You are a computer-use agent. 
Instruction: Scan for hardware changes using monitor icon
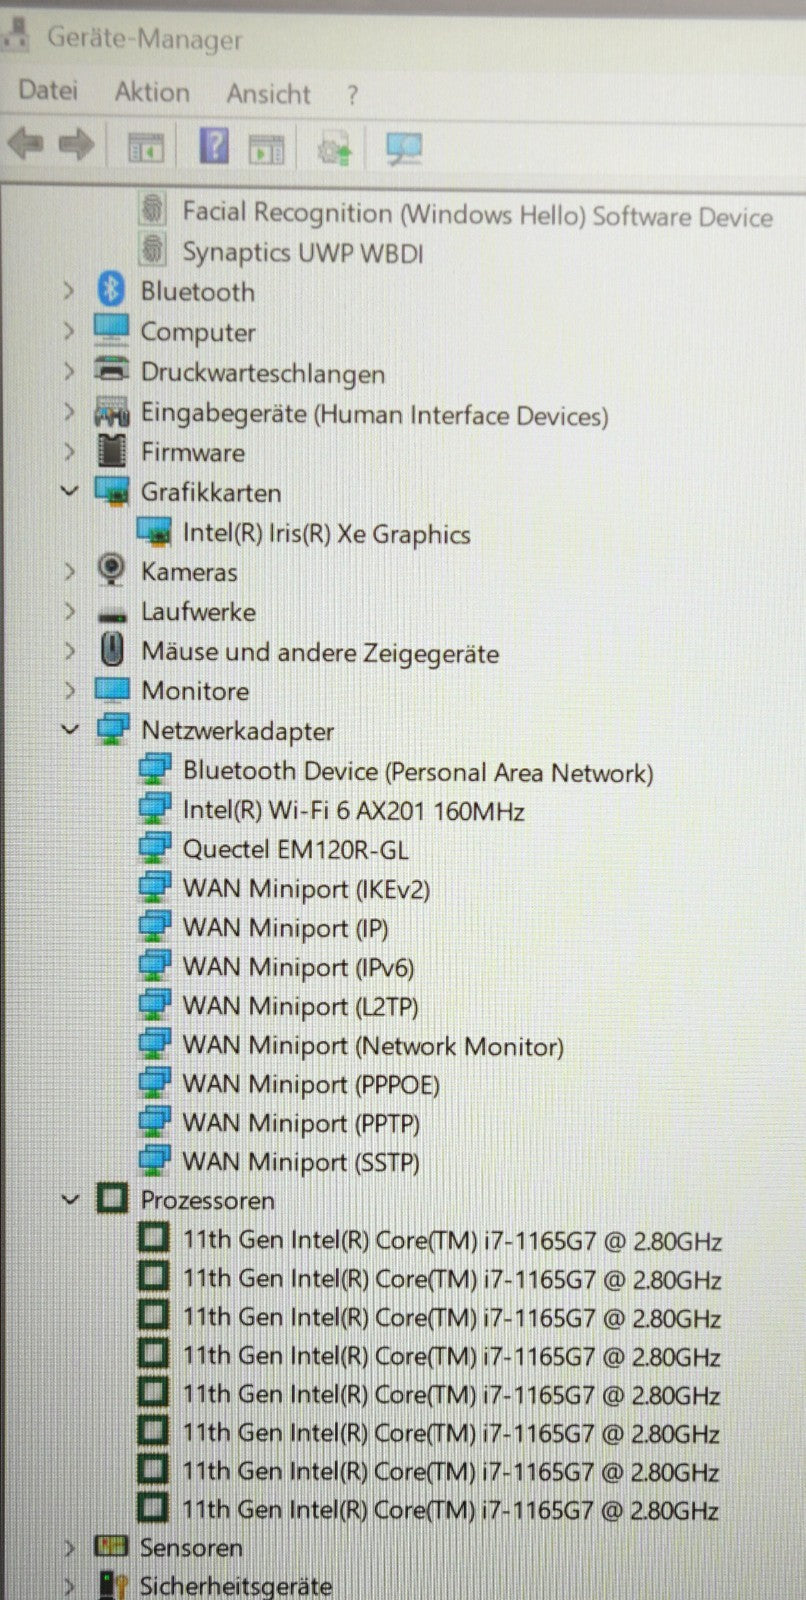click(404, 149)
